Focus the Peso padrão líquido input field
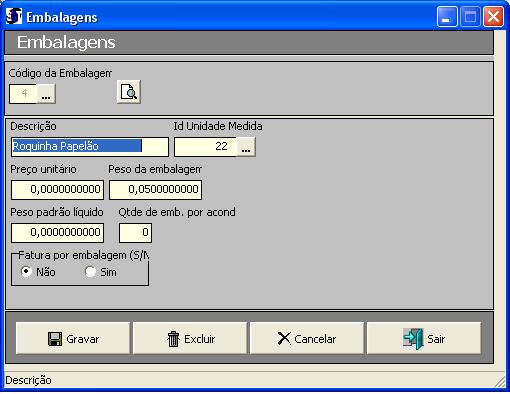The width and height of the screenshot is (510, 394). point(57,233)
